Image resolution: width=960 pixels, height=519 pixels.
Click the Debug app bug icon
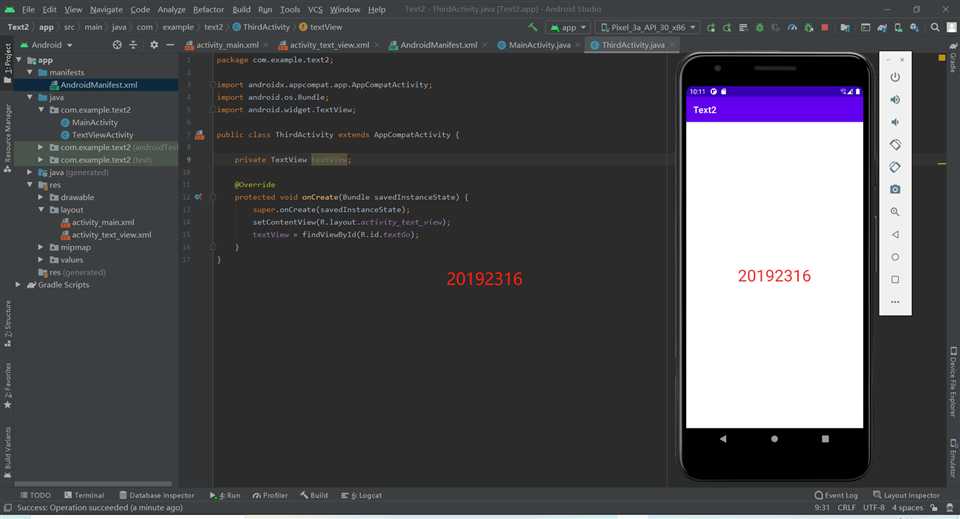760,28
